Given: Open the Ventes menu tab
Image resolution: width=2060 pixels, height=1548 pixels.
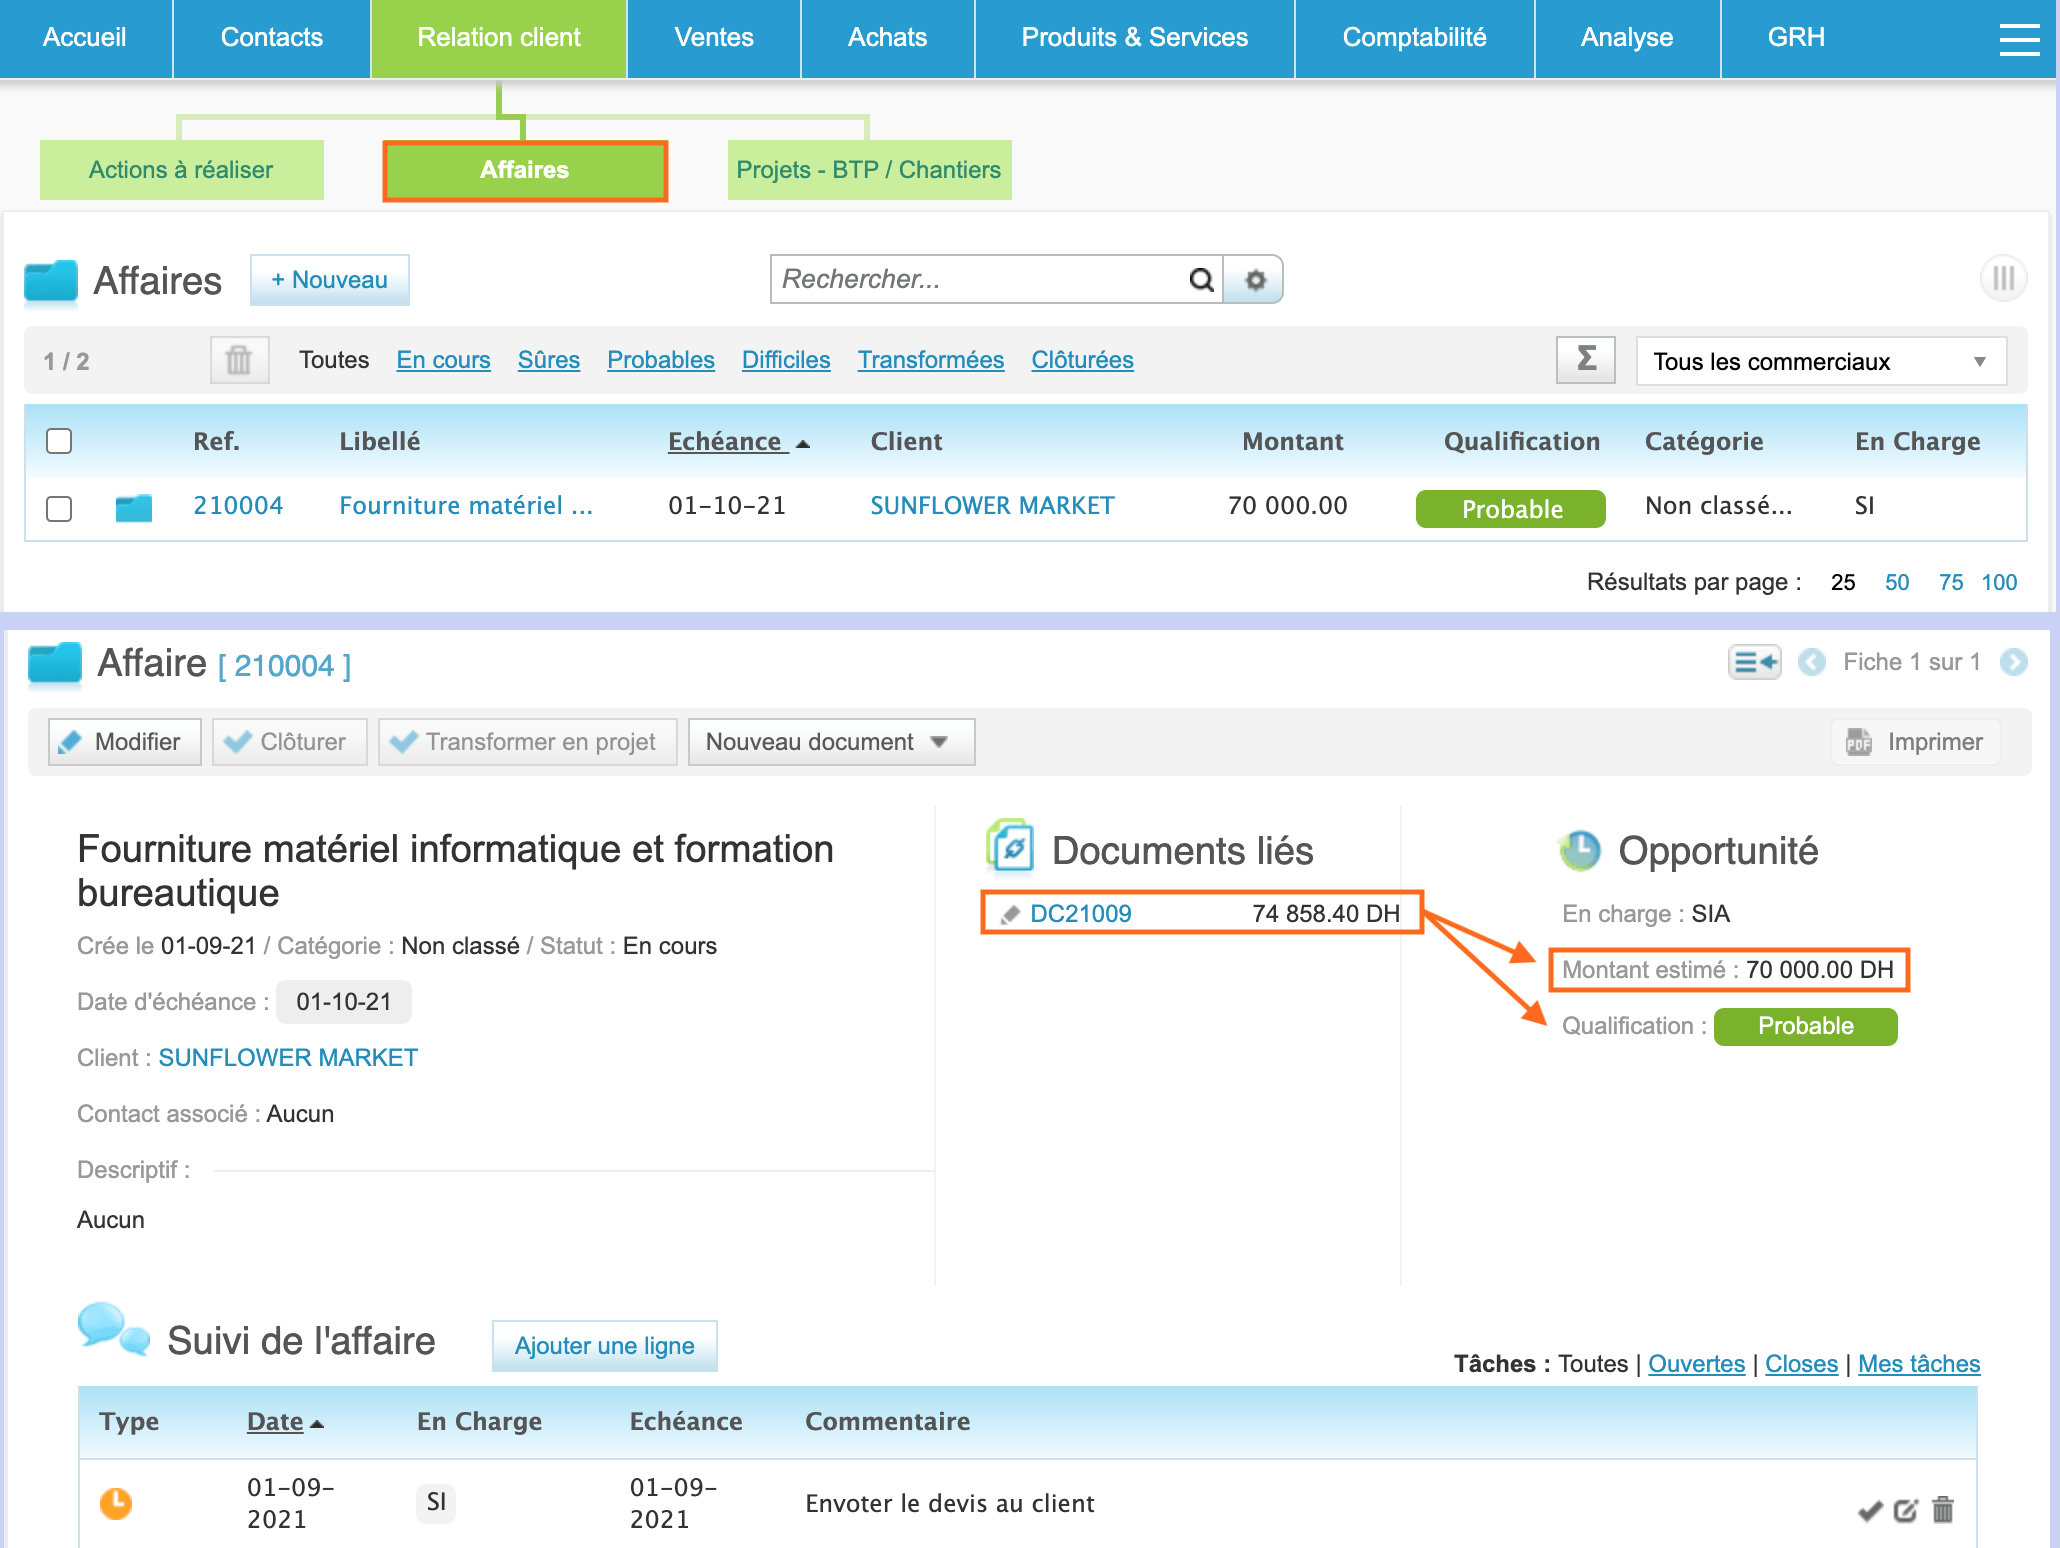Looking at the screenshot, I should click(x=713, y=38).
